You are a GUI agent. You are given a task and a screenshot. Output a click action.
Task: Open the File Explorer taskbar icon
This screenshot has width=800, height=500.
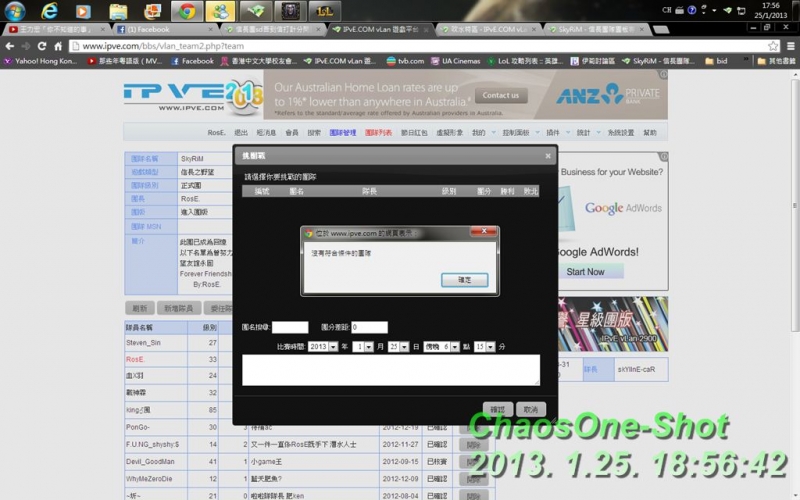point(118,11)
